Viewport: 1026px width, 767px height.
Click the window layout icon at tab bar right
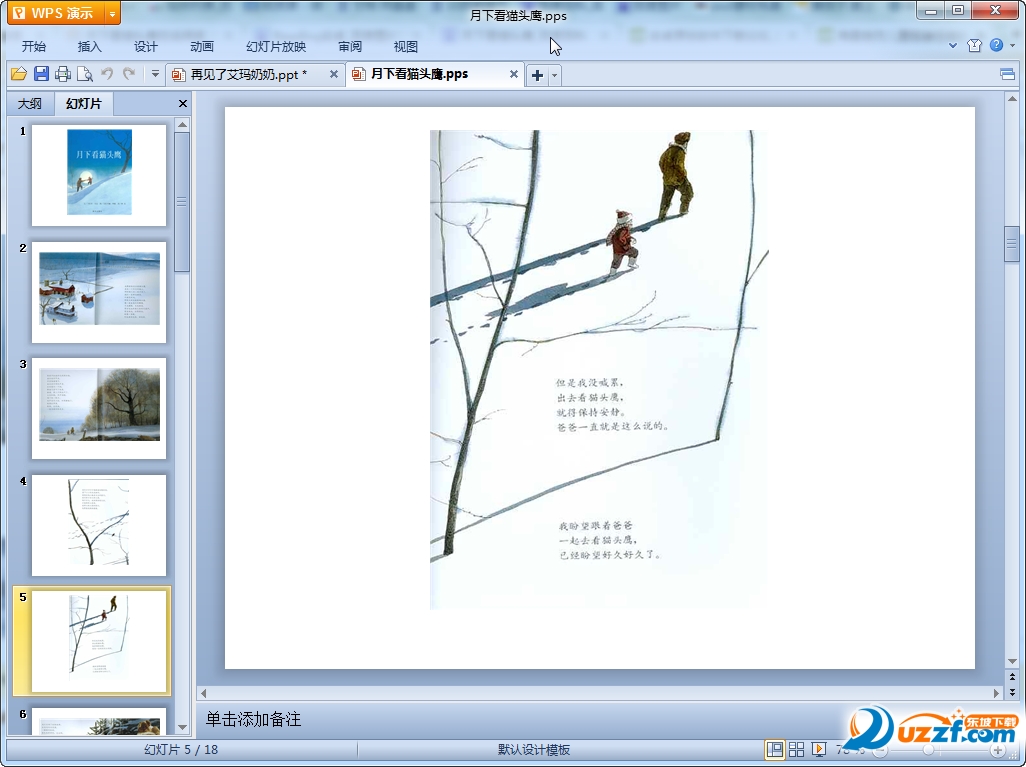tap(1008, 74)
